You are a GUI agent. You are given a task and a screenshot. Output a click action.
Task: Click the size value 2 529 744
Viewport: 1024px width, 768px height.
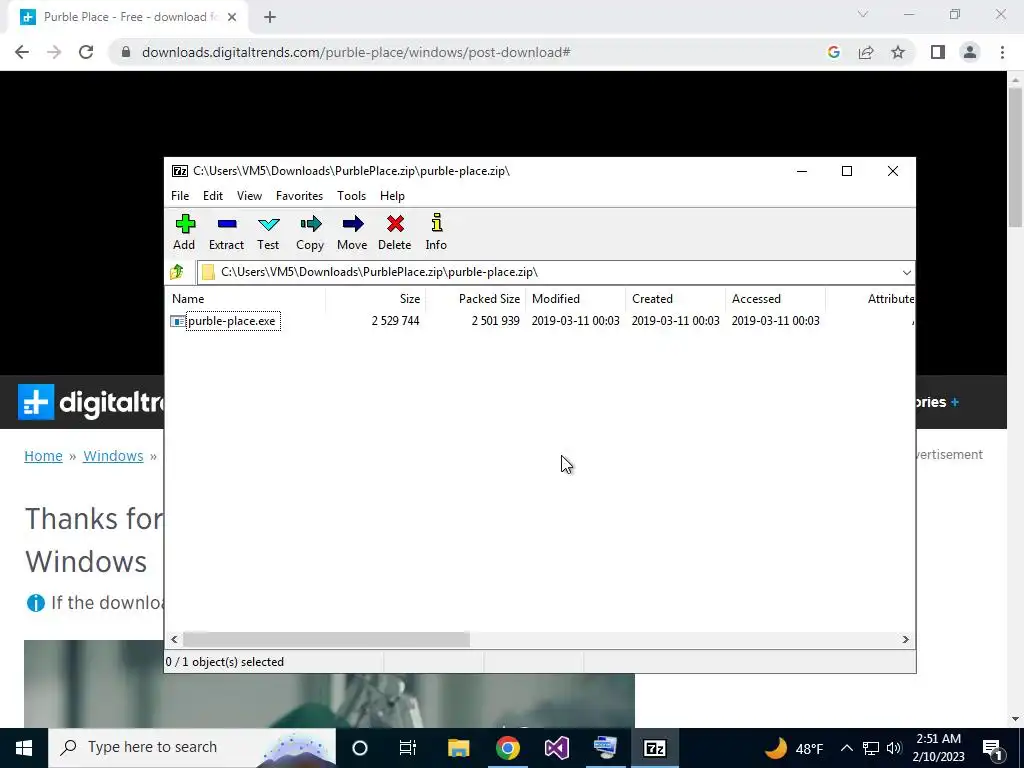coord(396,321)
